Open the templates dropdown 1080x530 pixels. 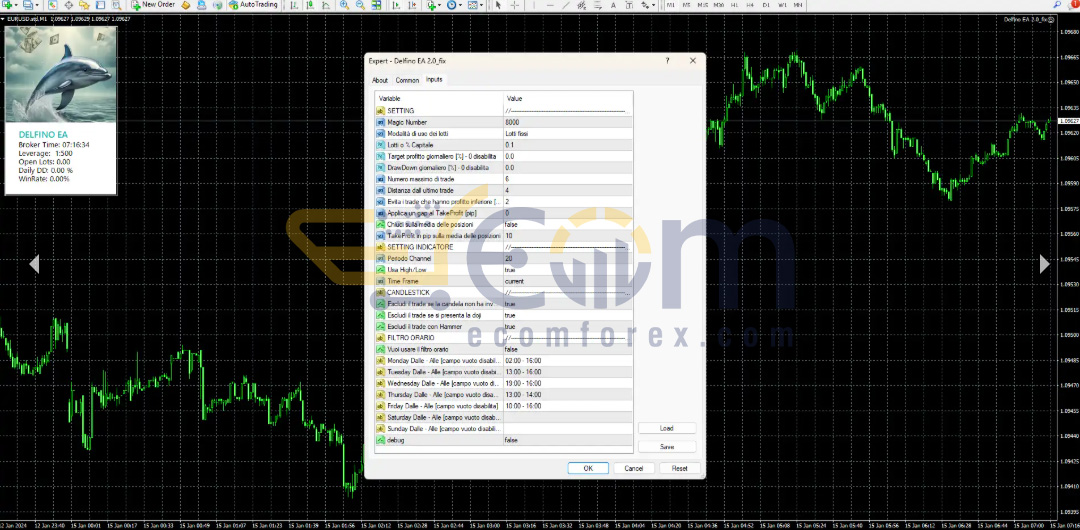pos(475,5)
